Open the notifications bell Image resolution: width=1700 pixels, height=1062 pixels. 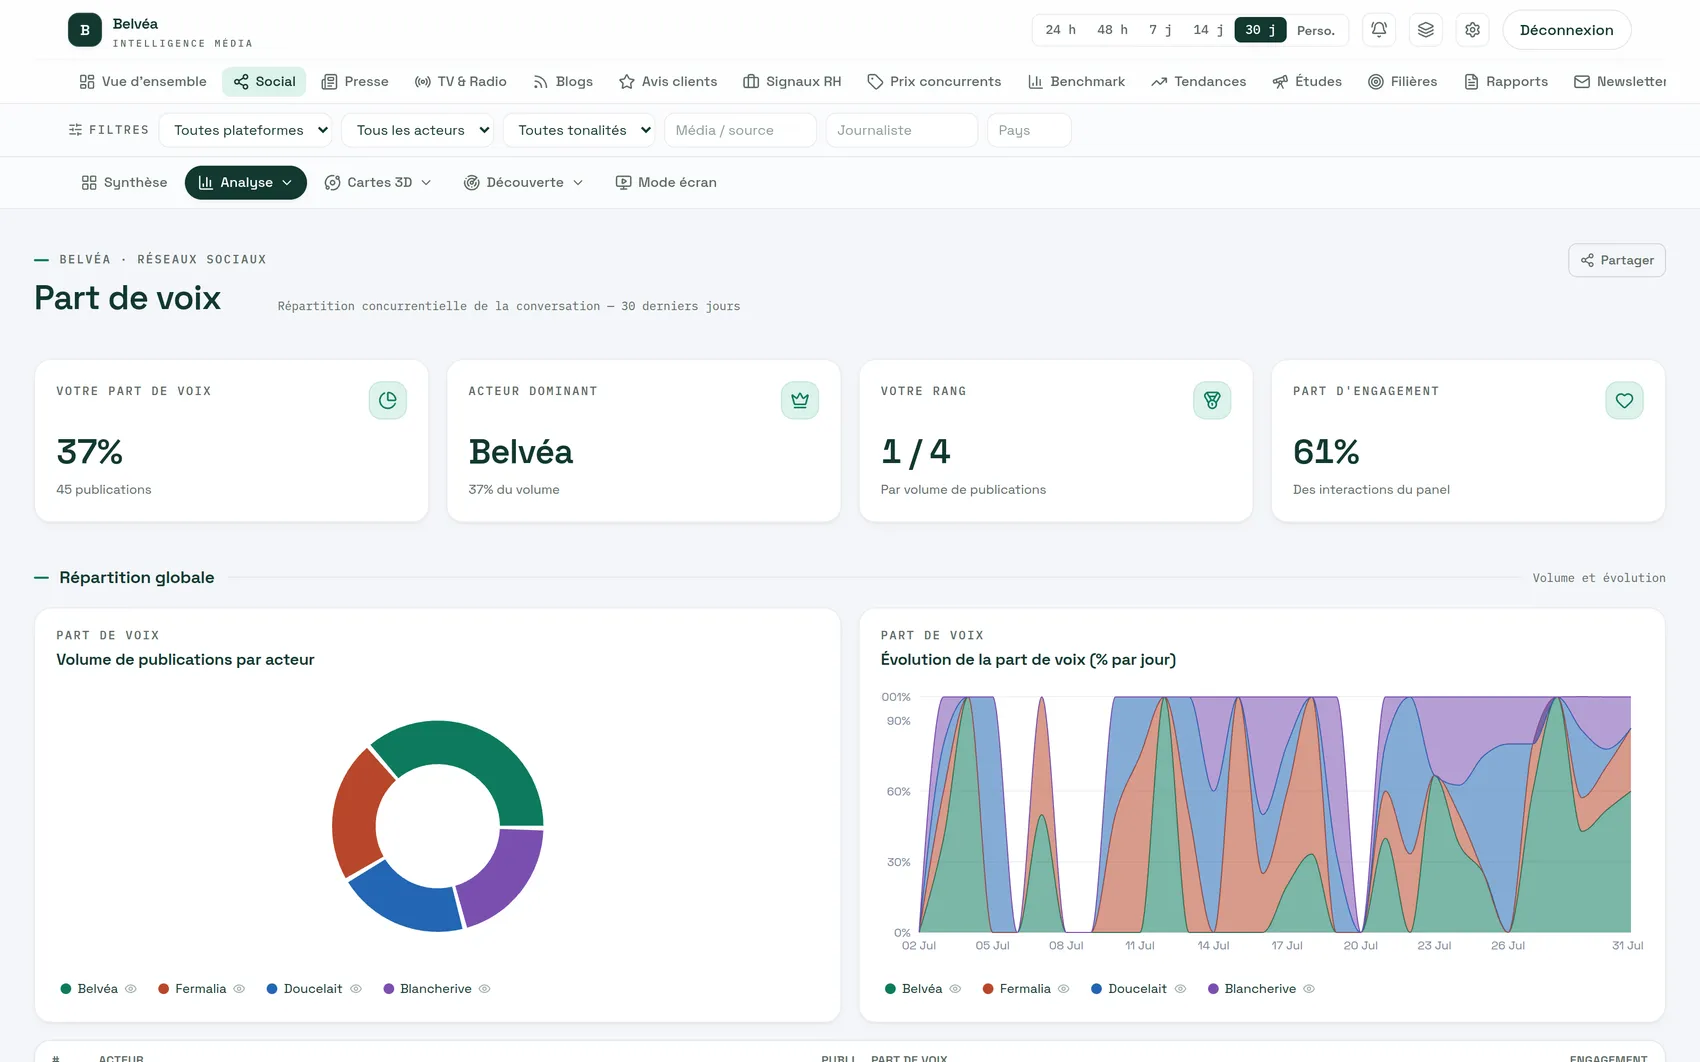(1379, 30)
